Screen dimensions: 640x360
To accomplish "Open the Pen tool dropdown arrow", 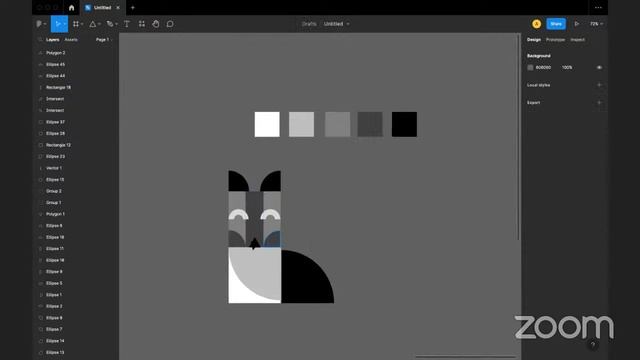I will pos(116,24).
